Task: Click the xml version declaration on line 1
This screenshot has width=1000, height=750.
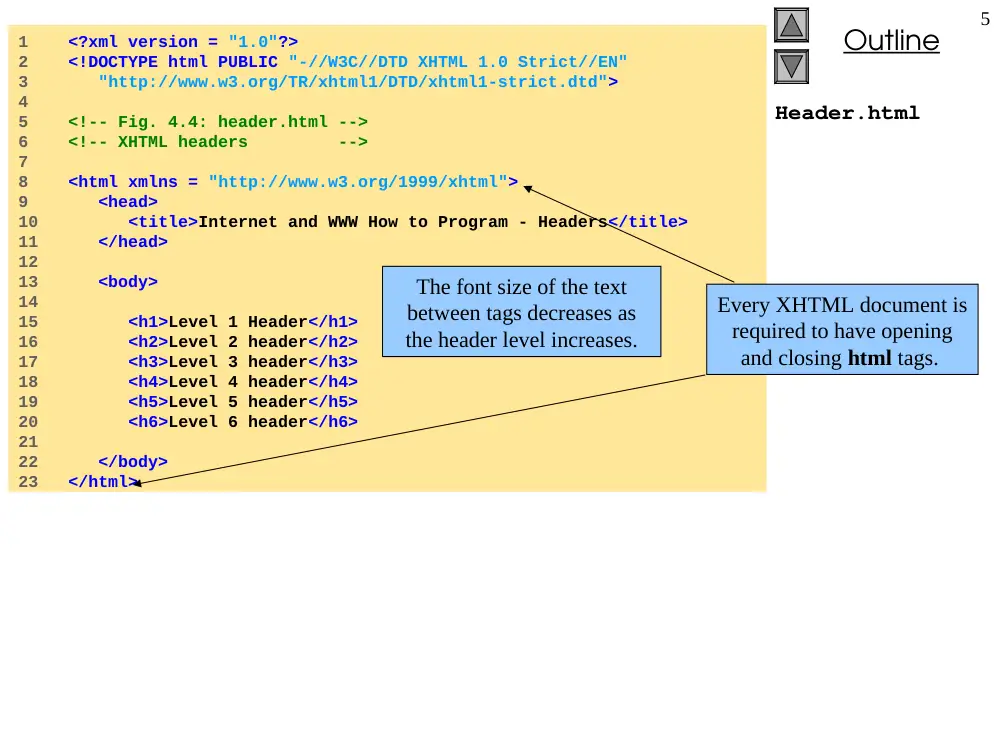Action: pyautogui.click(x=183, y=42)
